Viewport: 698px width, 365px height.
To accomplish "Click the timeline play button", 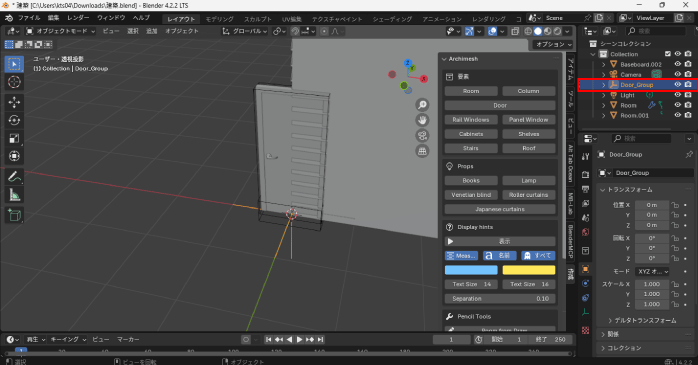I will [x=299, y=340].
